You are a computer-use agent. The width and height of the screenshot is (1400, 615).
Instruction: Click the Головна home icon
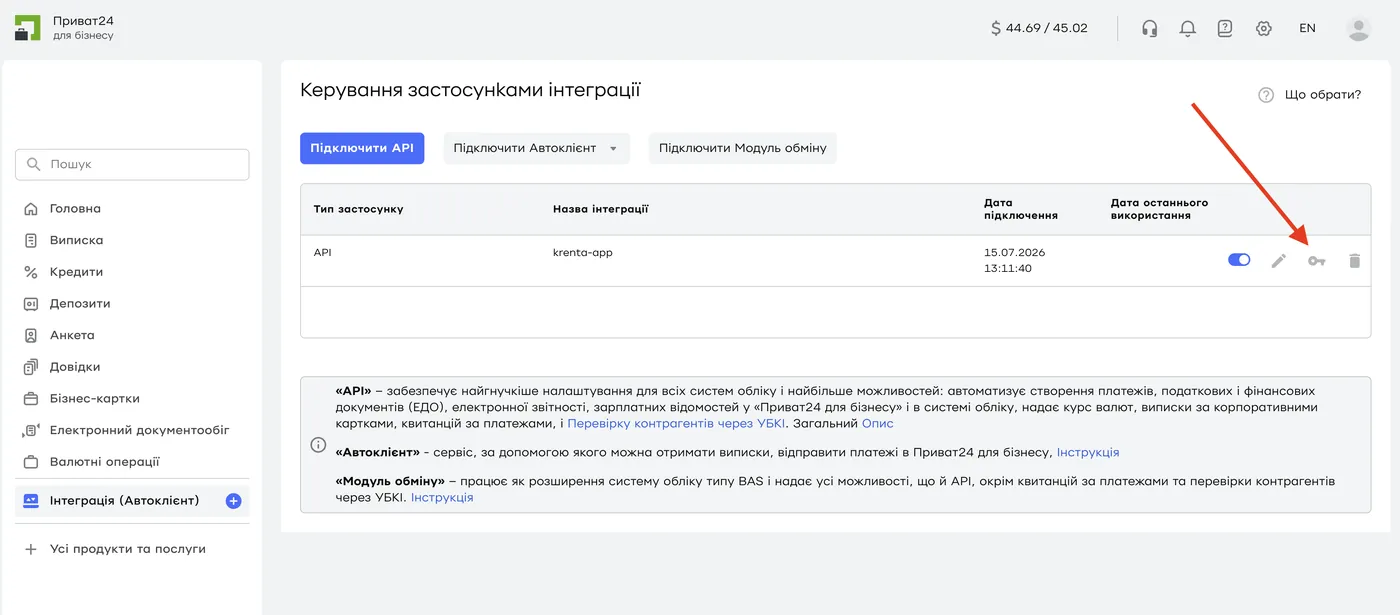(30, 209)
